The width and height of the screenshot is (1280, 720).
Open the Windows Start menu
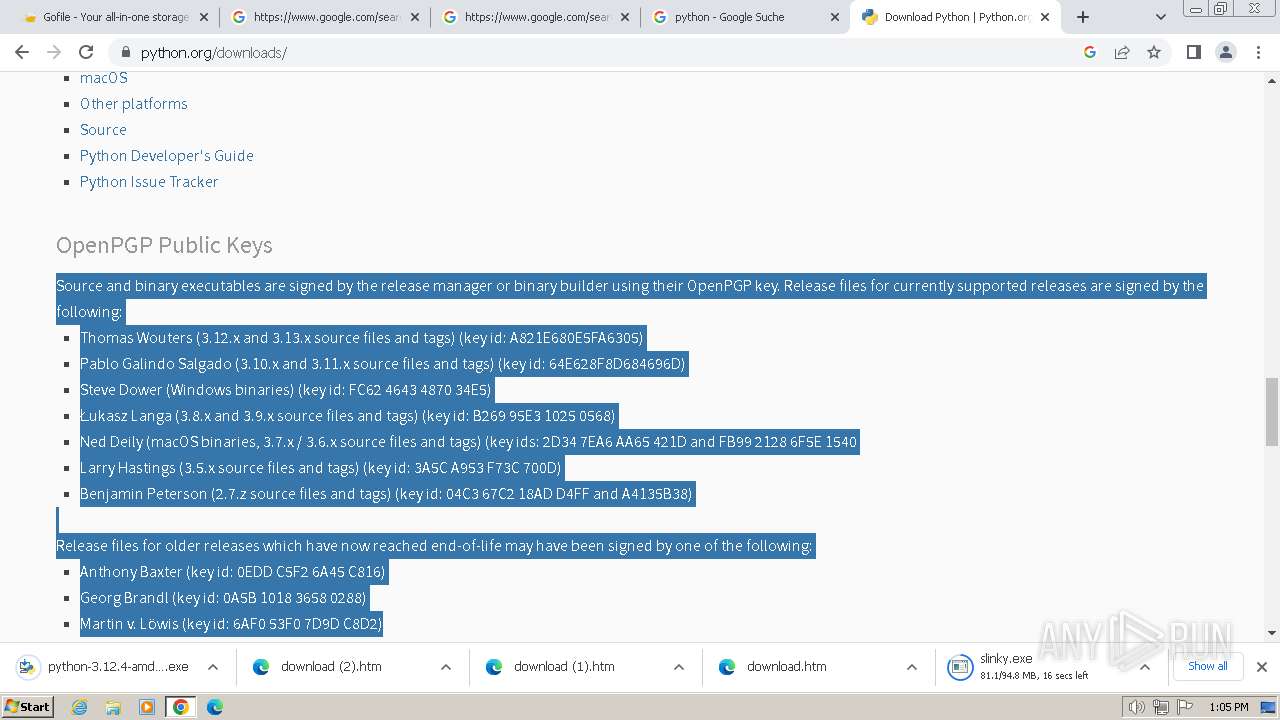coord(28,707)
